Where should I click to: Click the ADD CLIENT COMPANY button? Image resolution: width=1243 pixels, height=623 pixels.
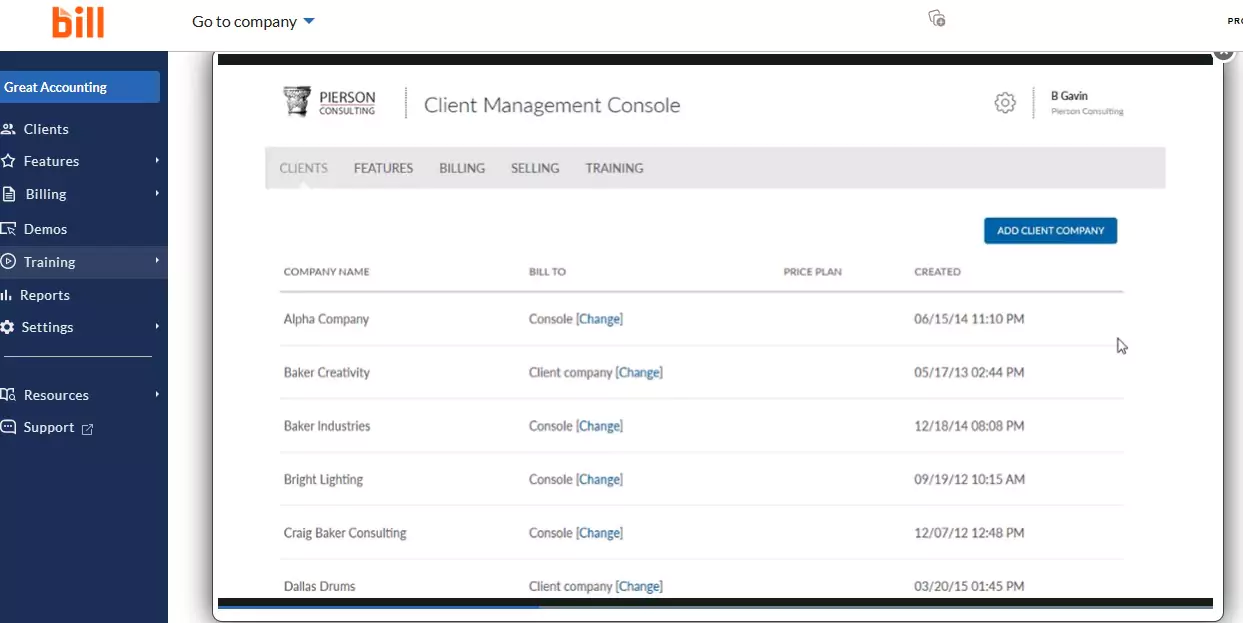[1050, 230]
